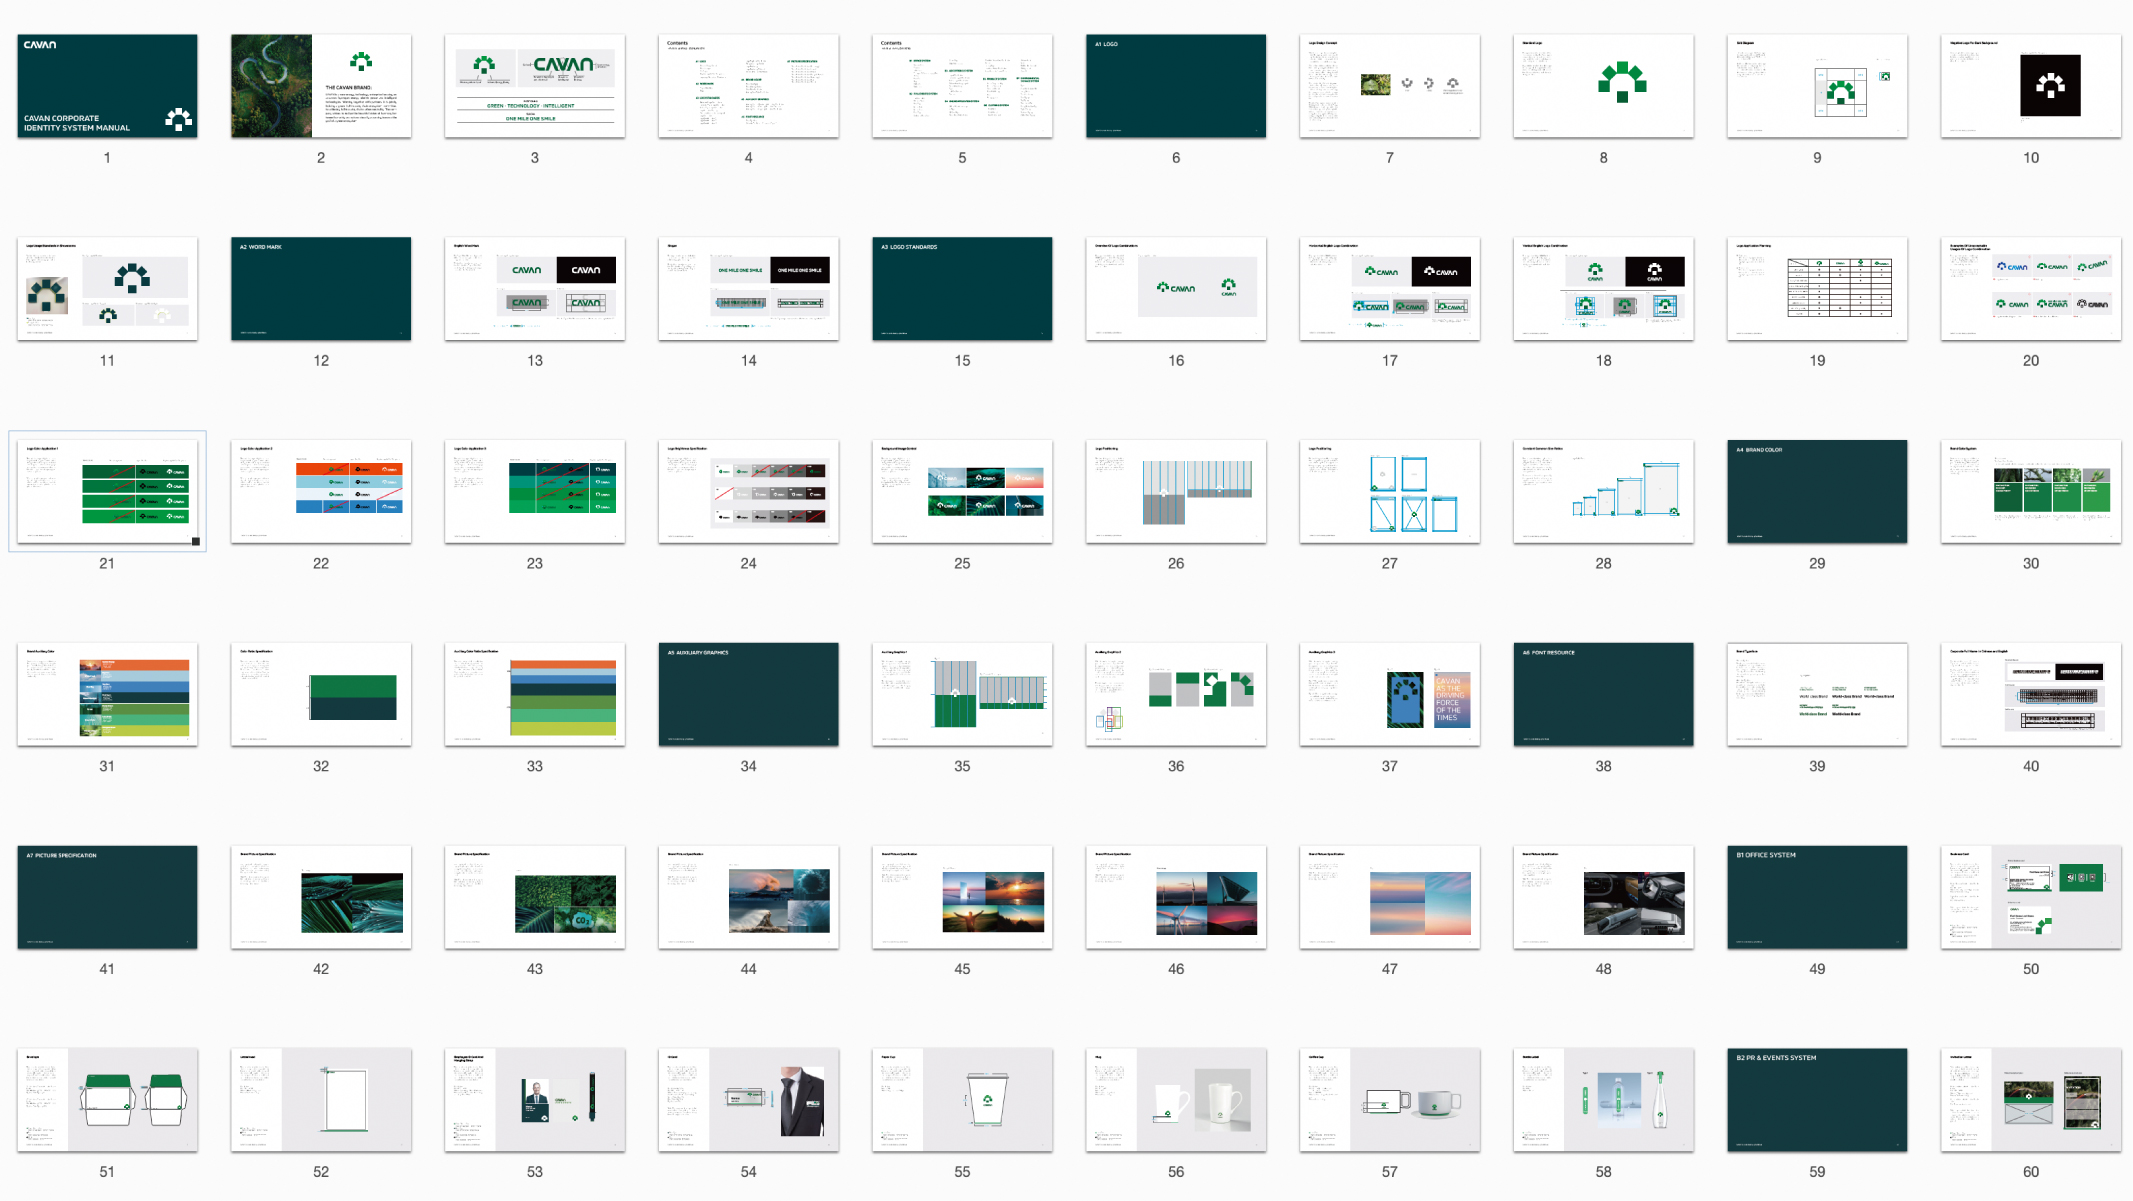Screen dimensions: 2133x1201
Task: Select slide 30 green forest color blocks
Action: [x=2031, y=492]
